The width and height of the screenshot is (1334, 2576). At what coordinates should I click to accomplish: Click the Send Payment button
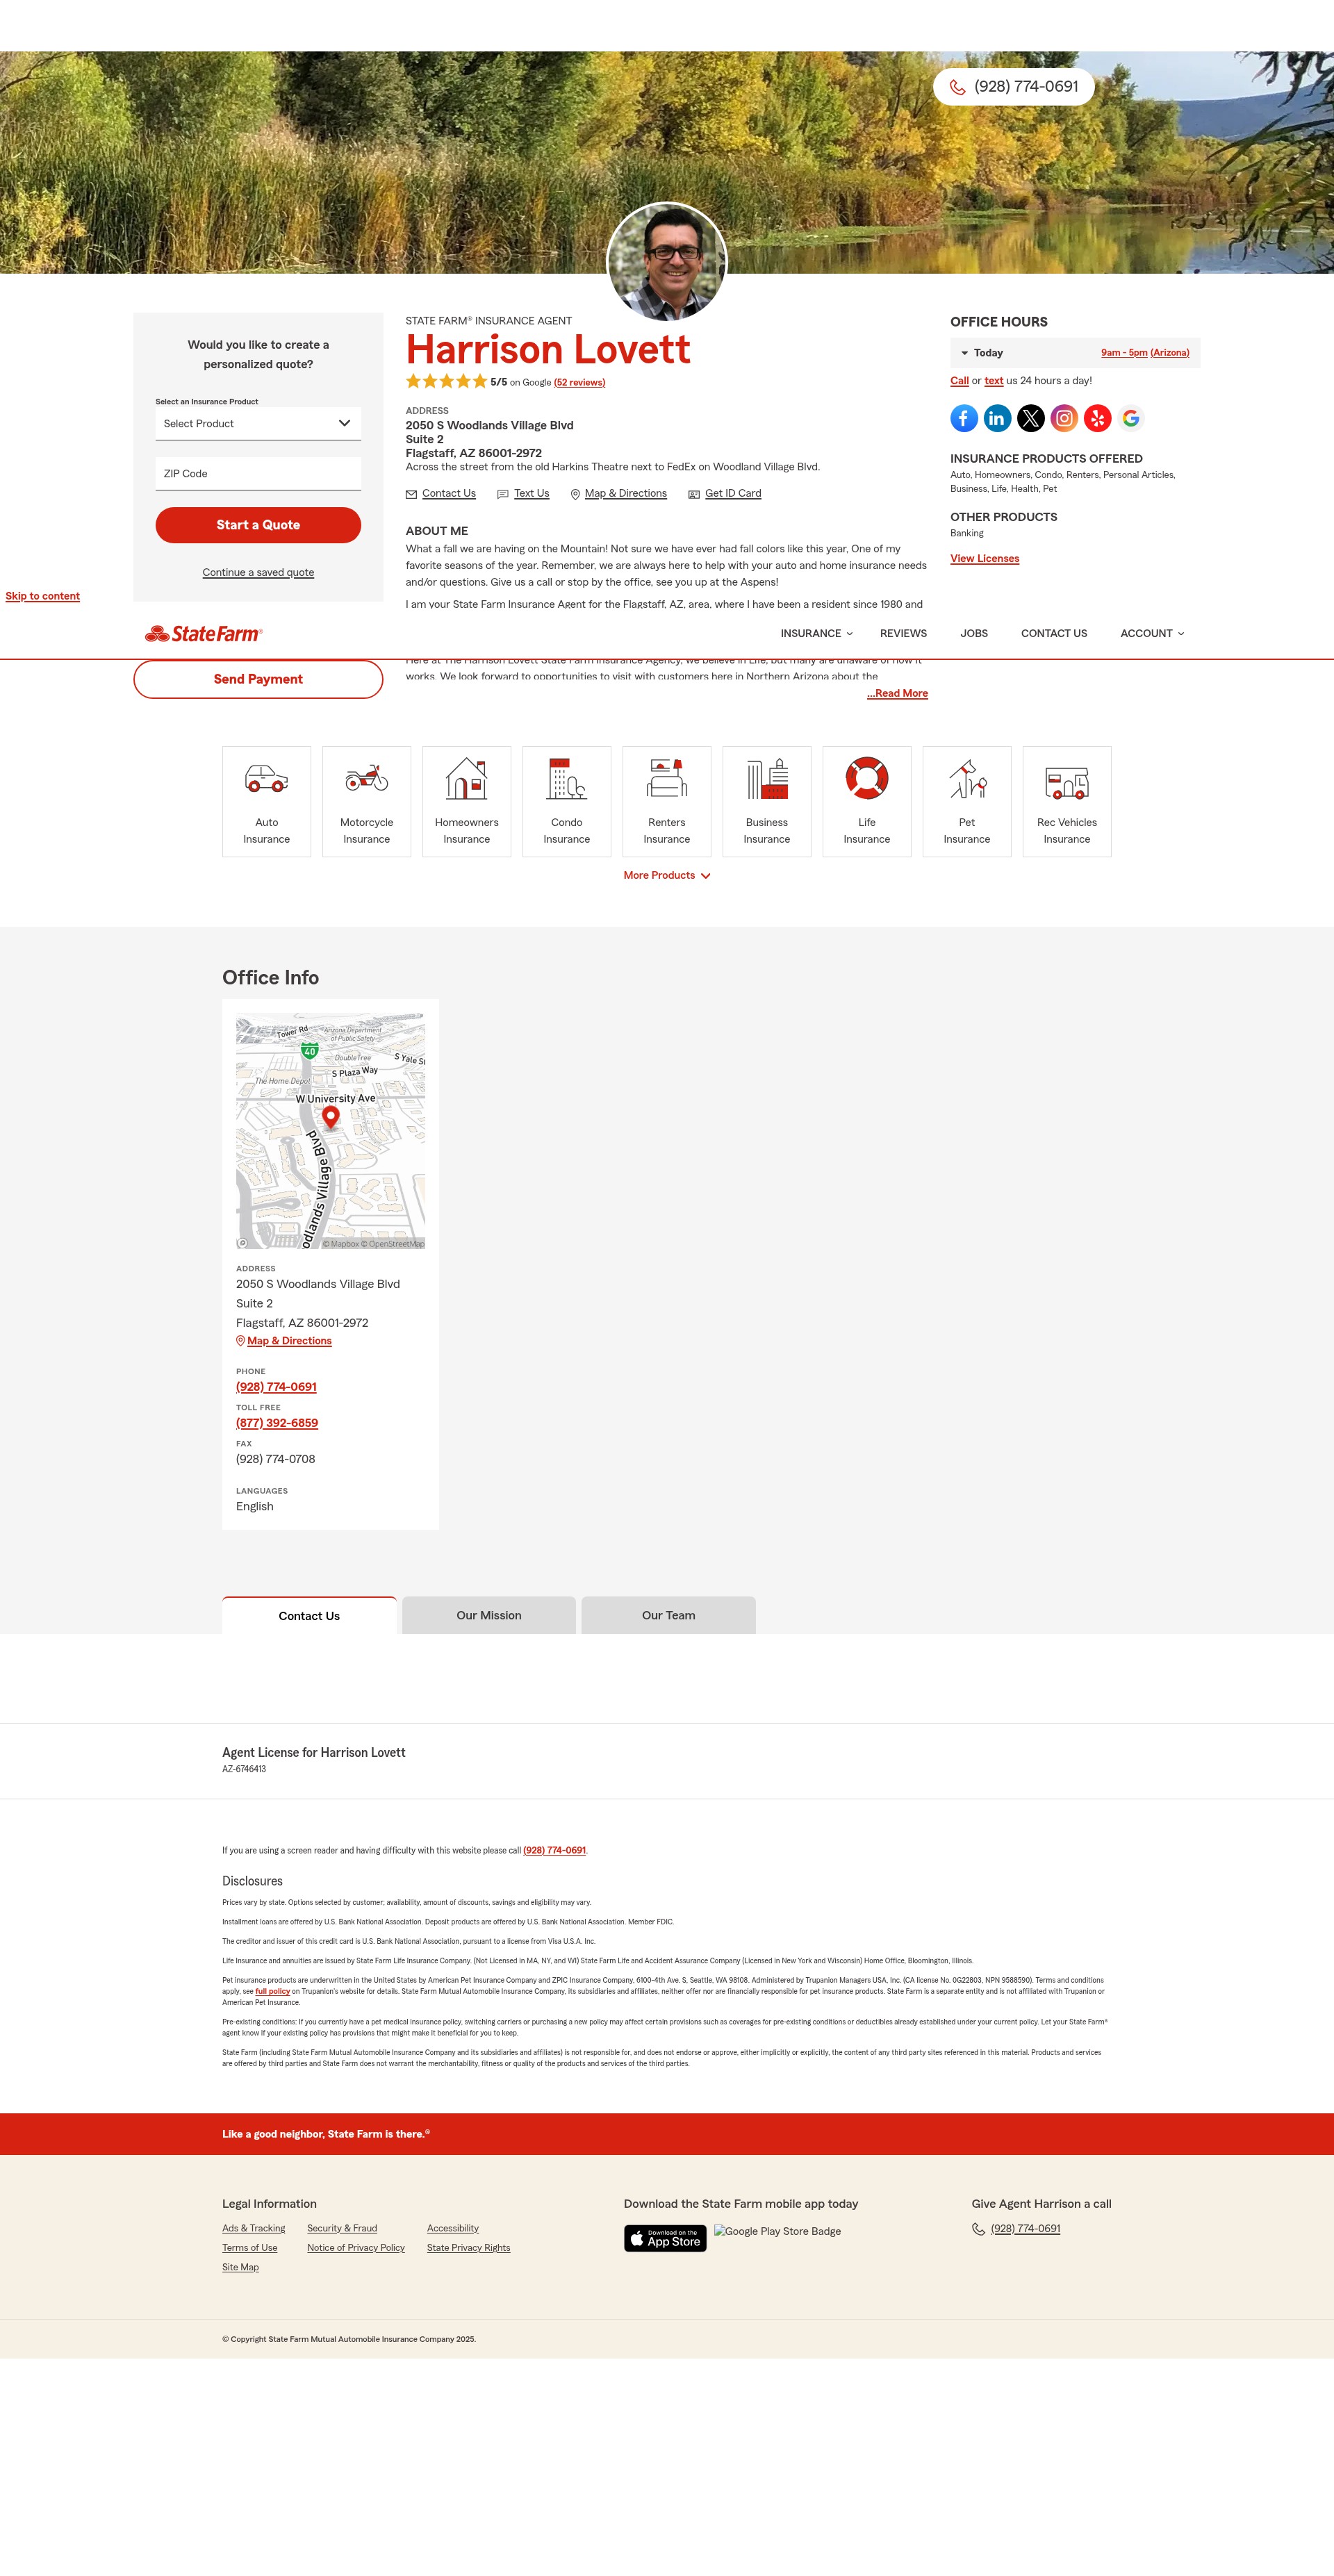(x=258, y=679)
